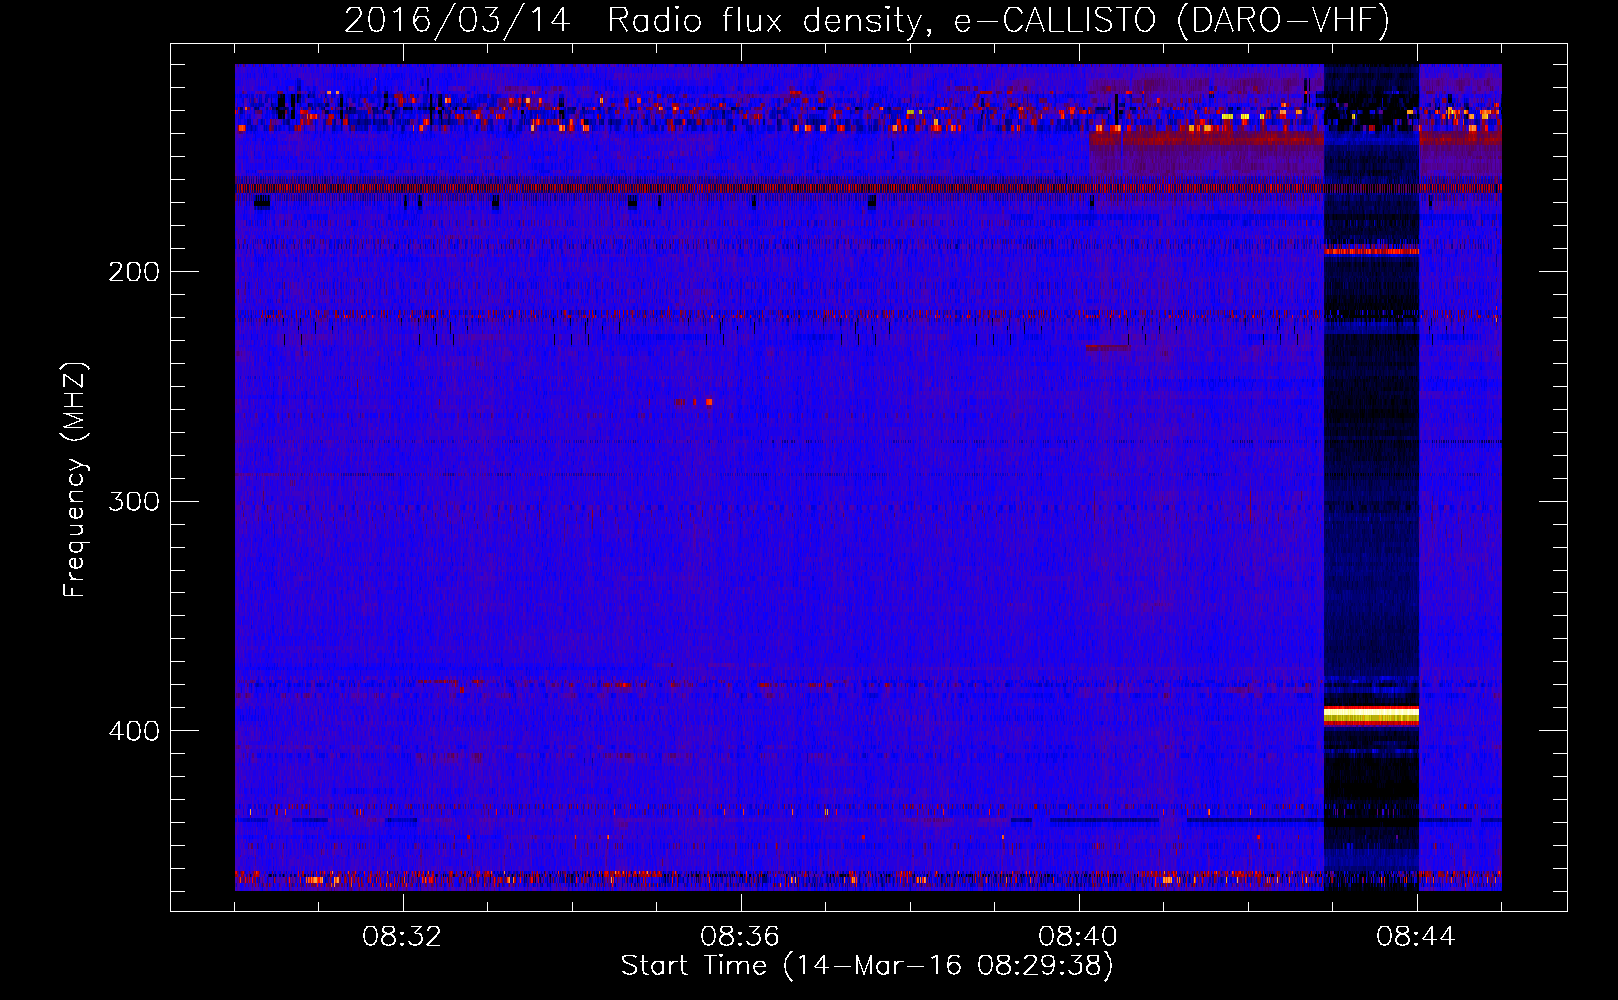Click the '08:40' time axis label
This screenshot has width=1618, height=1000.
(x=1078, y=937)
